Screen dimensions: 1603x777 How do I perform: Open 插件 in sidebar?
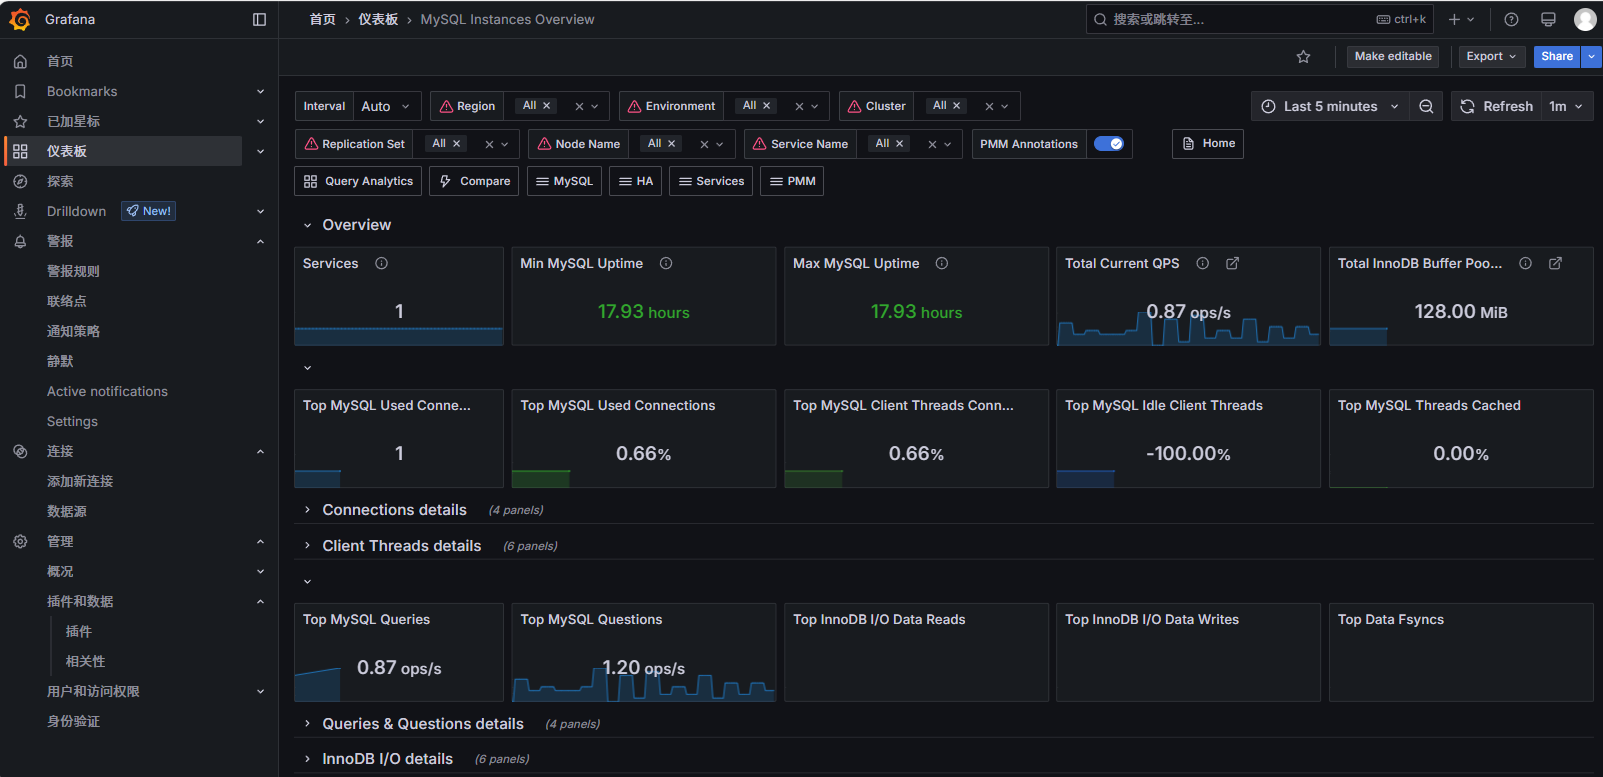pyautogui.click(x=79, y=631)
